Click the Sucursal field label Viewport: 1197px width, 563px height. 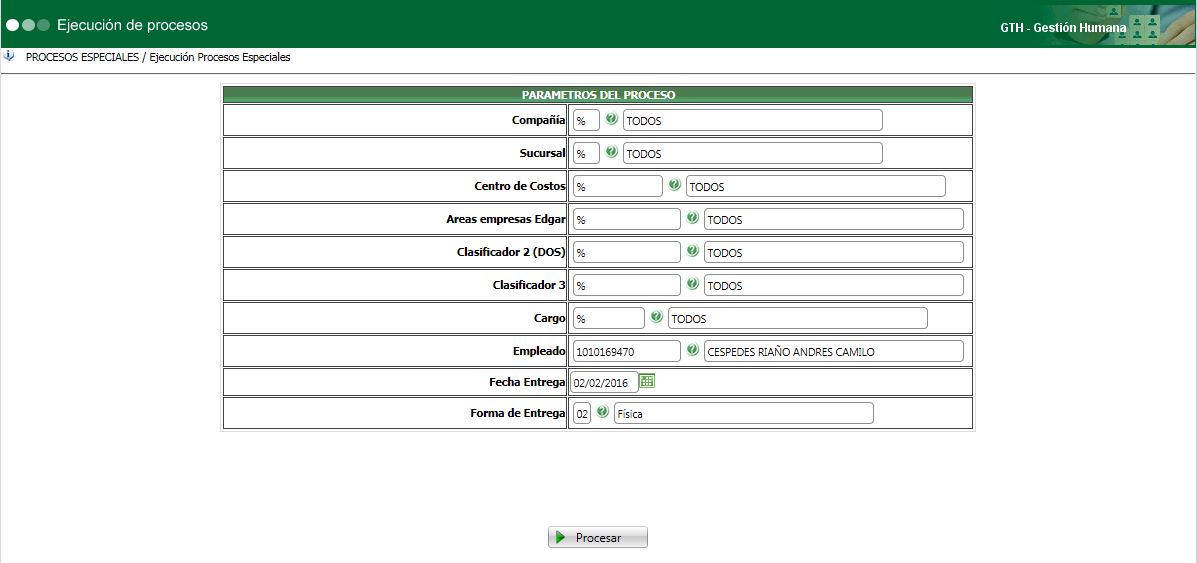click(x=542, y=153)
